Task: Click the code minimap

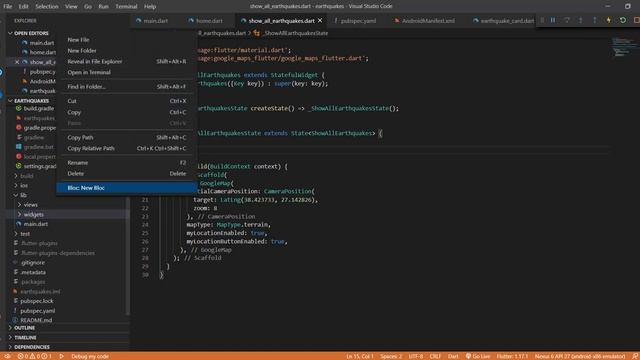Action: coord(624,47)
